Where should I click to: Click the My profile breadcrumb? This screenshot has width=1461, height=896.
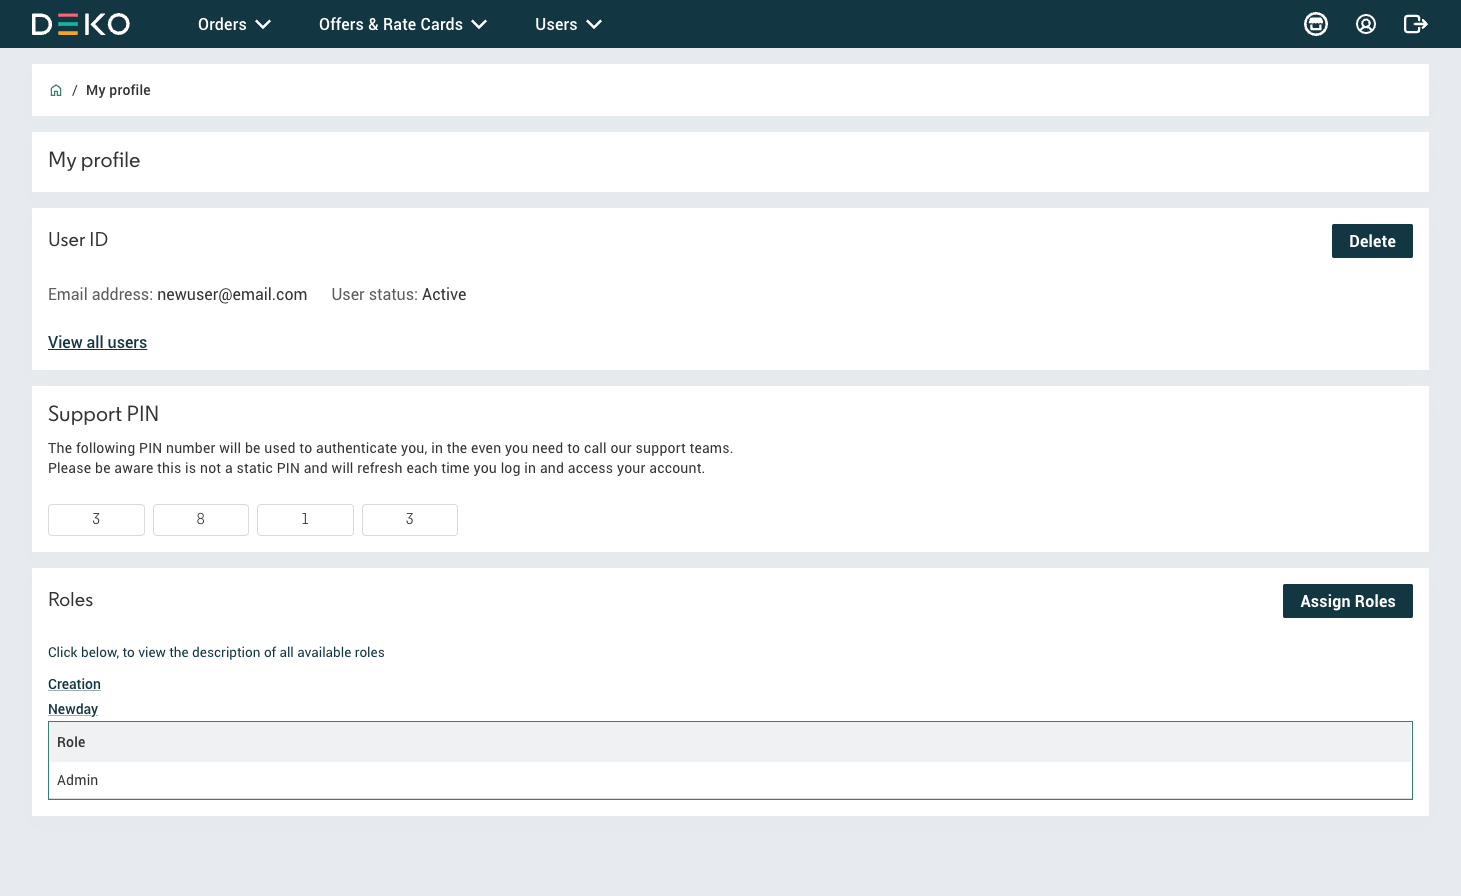(x=118, y=90)
